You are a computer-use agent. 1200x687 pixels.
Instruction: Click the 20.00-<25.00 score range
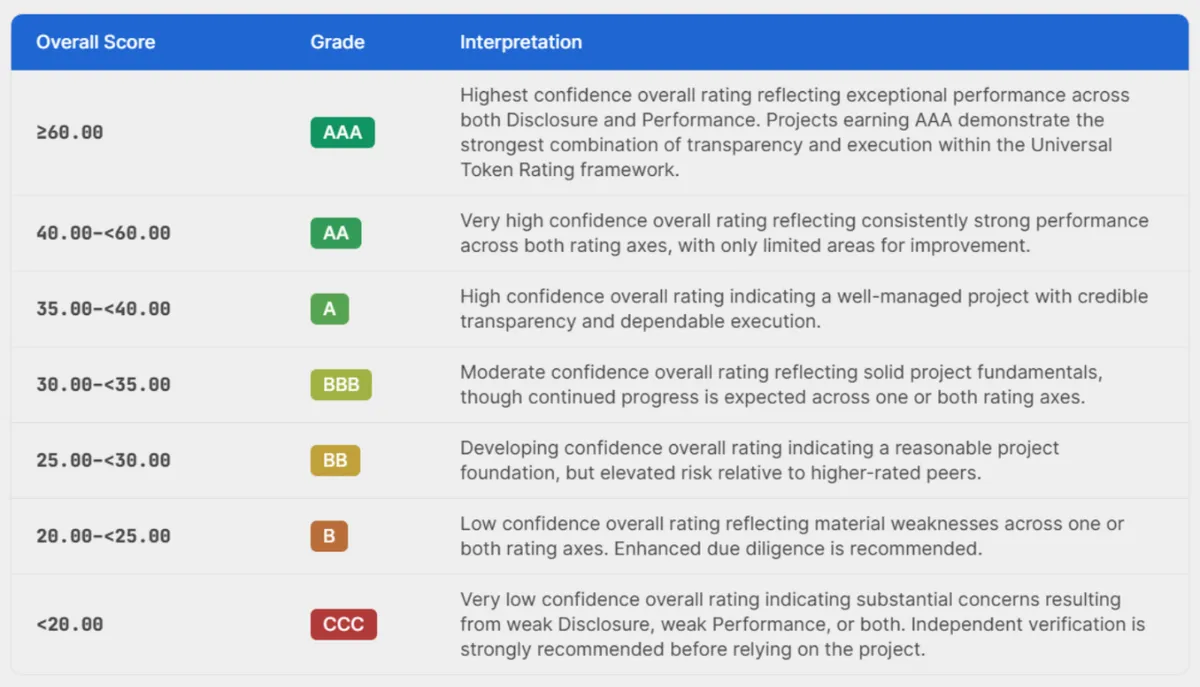[104, 536]
